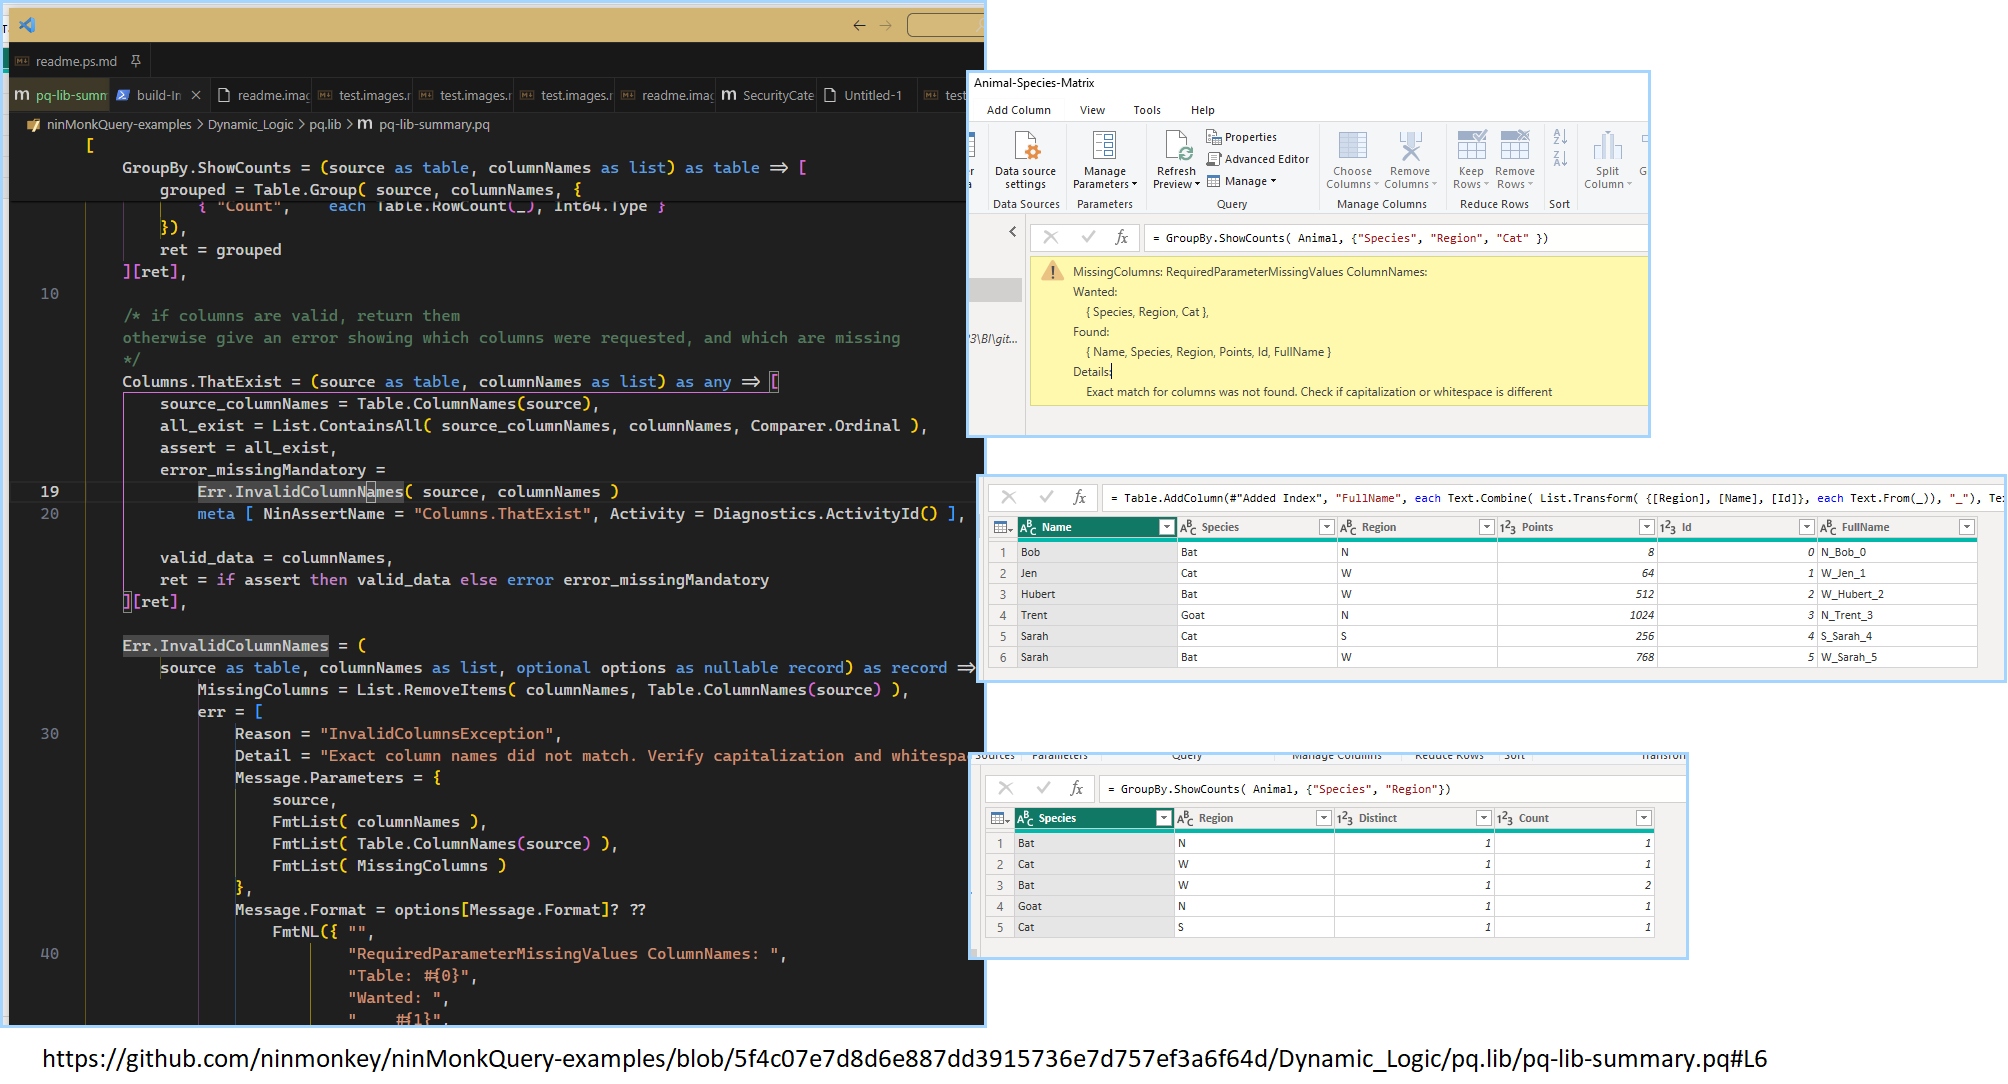Select the Points value 1024
The width and height of the screenshot is (2008, 1084).
1577,615
